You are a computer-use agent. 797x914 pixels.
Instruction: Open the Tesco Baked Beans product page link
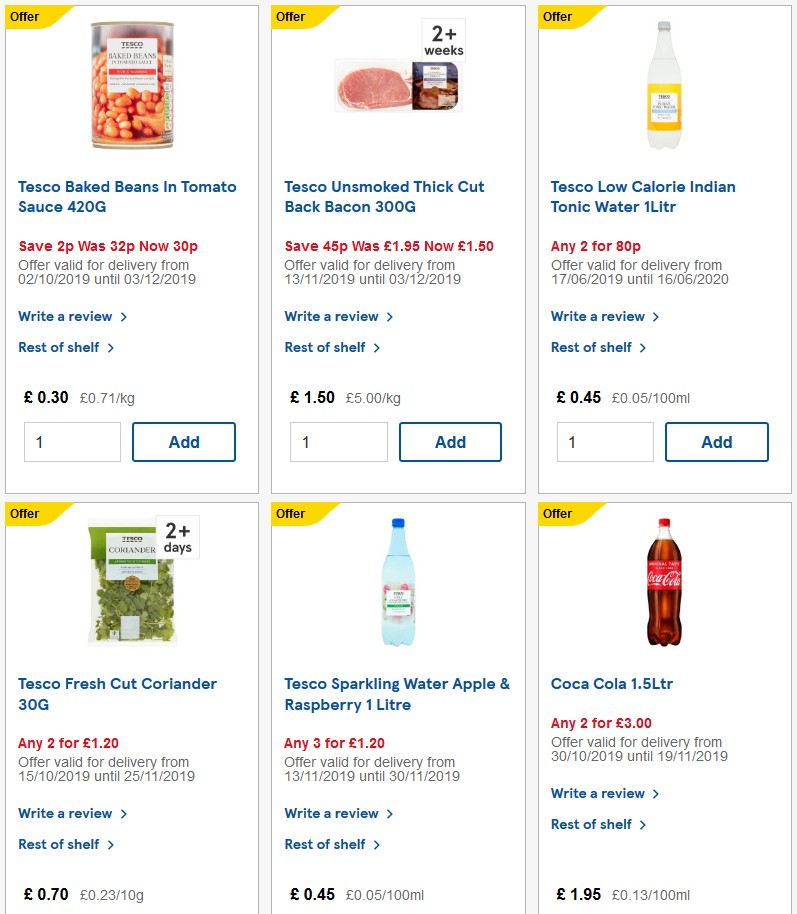pos(127,196)
